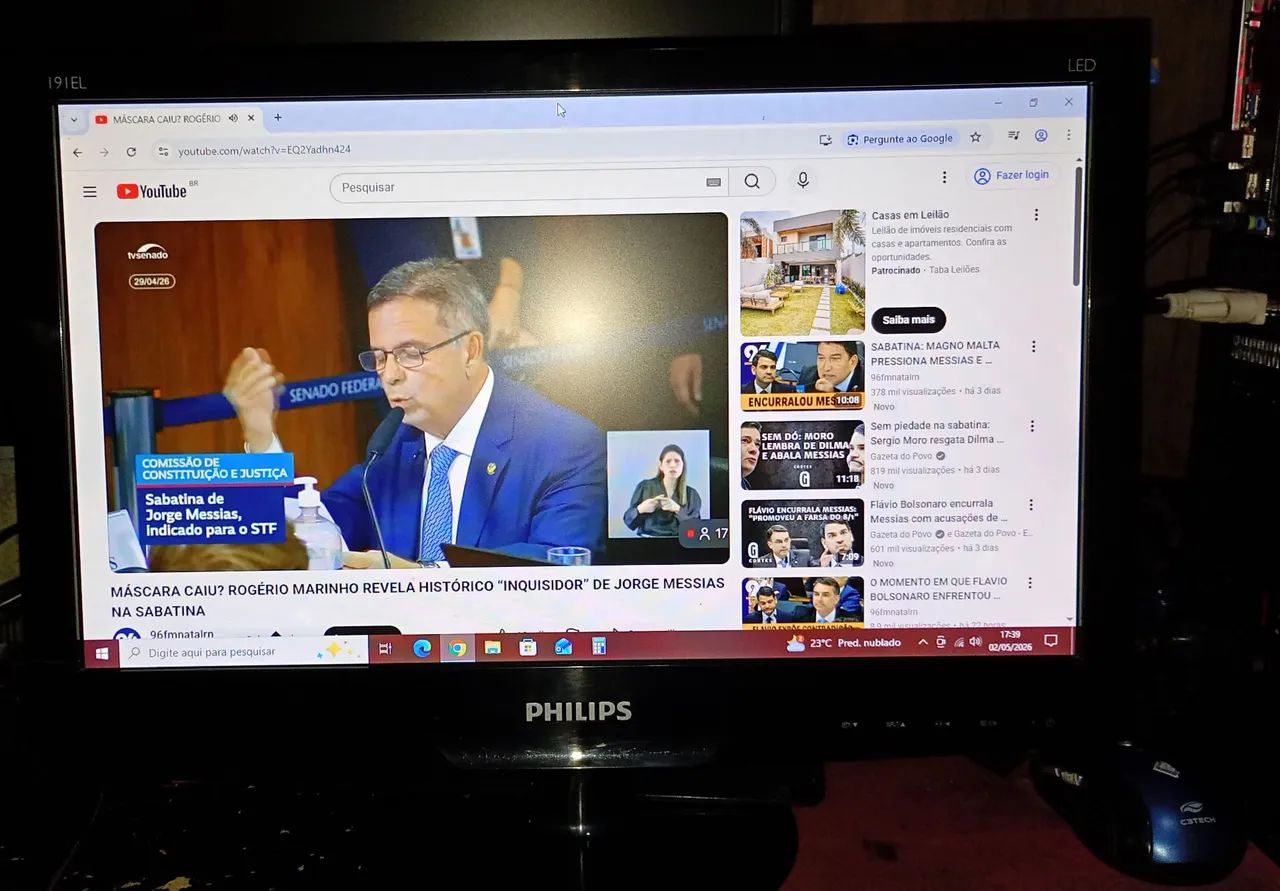This screenshot has height=891, width=1280.
Task: Open the video SABATINA: MAGNO MALTA PRESSIONA MESSIAS
Action: tap(935, 353)
